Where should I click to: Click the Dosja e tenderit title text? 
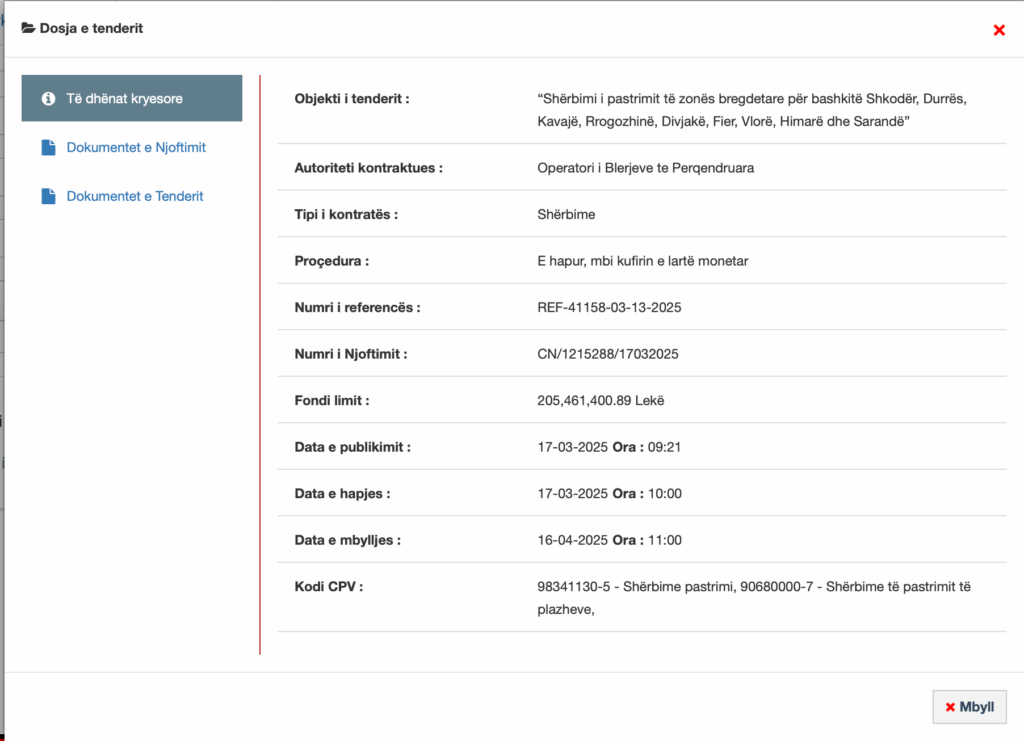point(91,28)
